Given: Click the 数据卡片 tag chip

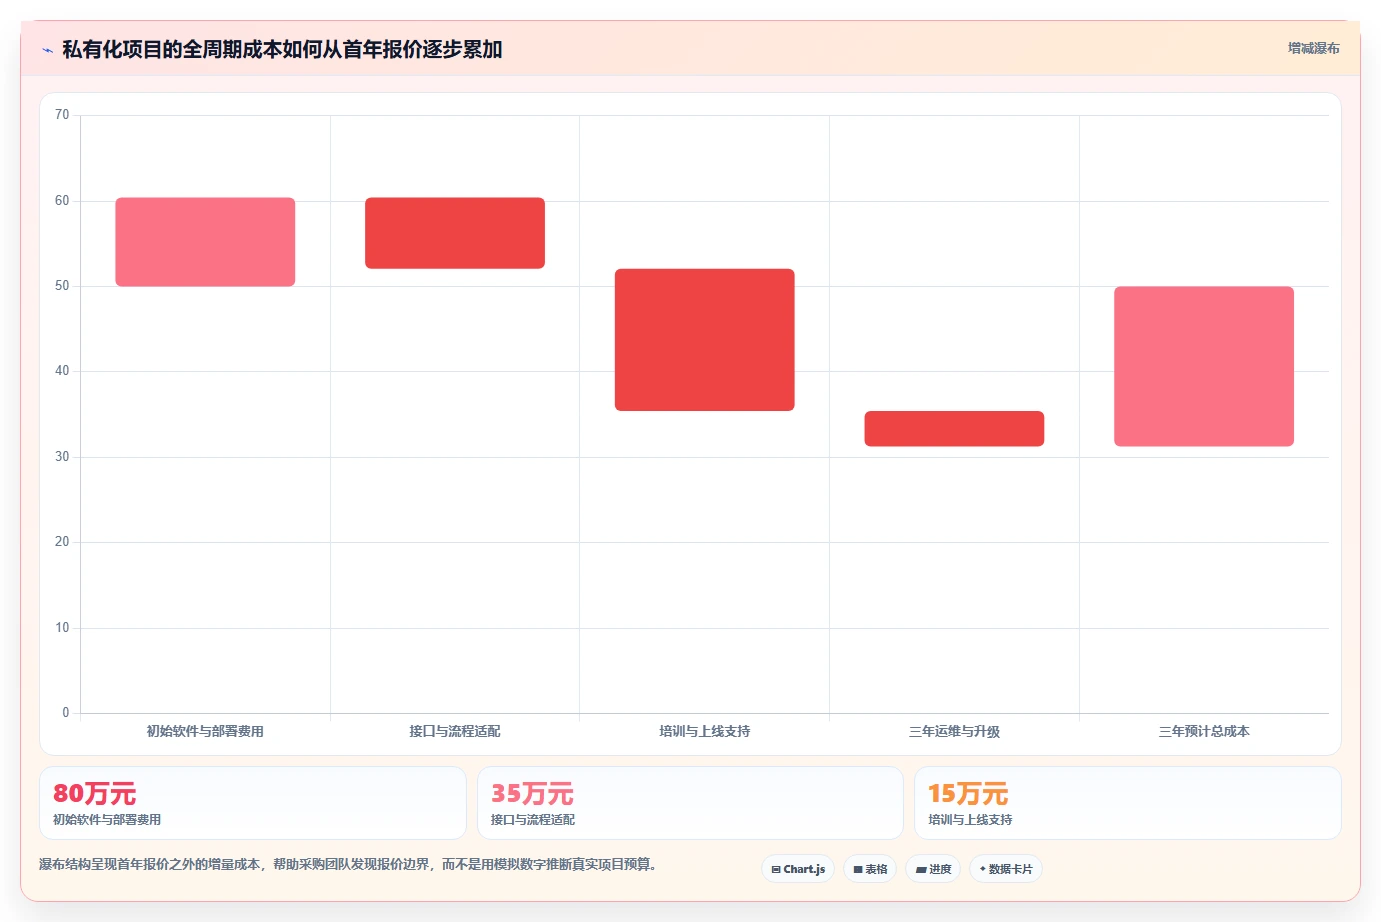Looking at the screenshot, I should [1006, 869].
